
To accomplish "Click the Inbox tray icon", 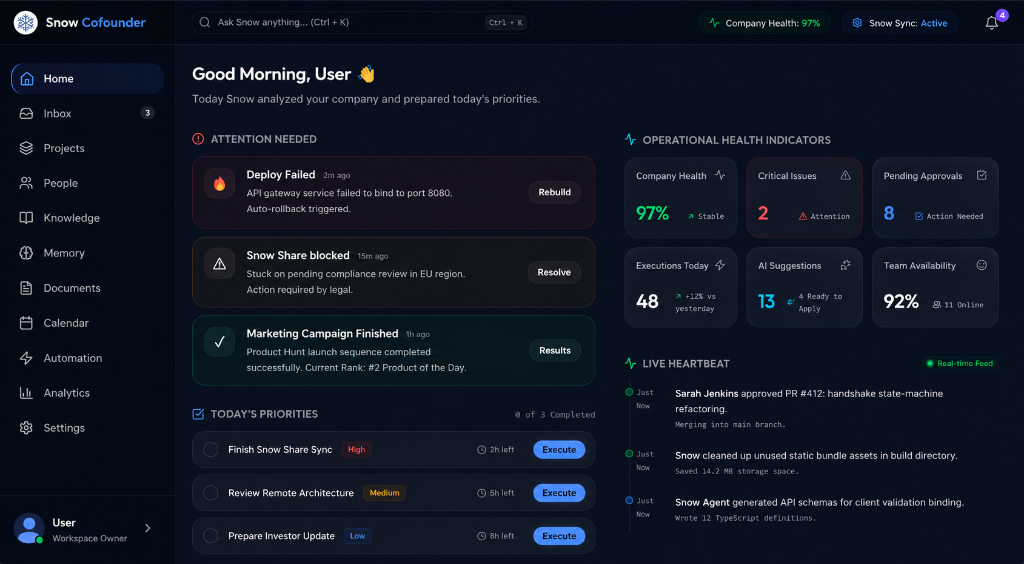I will click(x=26, y=114).
